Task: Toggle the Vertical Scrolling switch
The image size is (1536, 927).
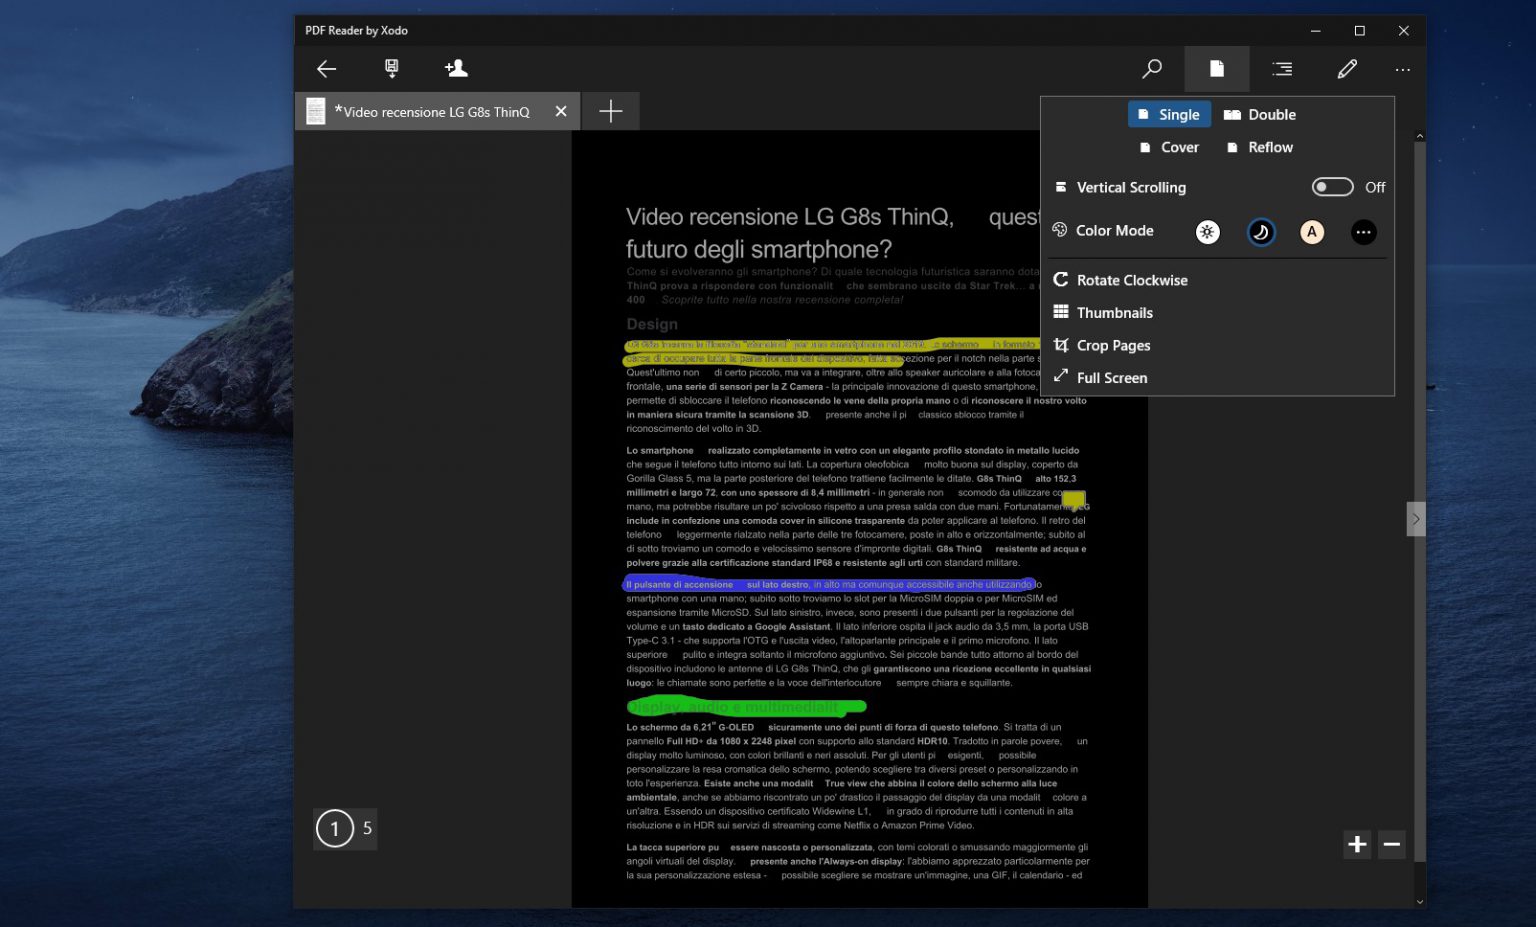Action: 1332,187
